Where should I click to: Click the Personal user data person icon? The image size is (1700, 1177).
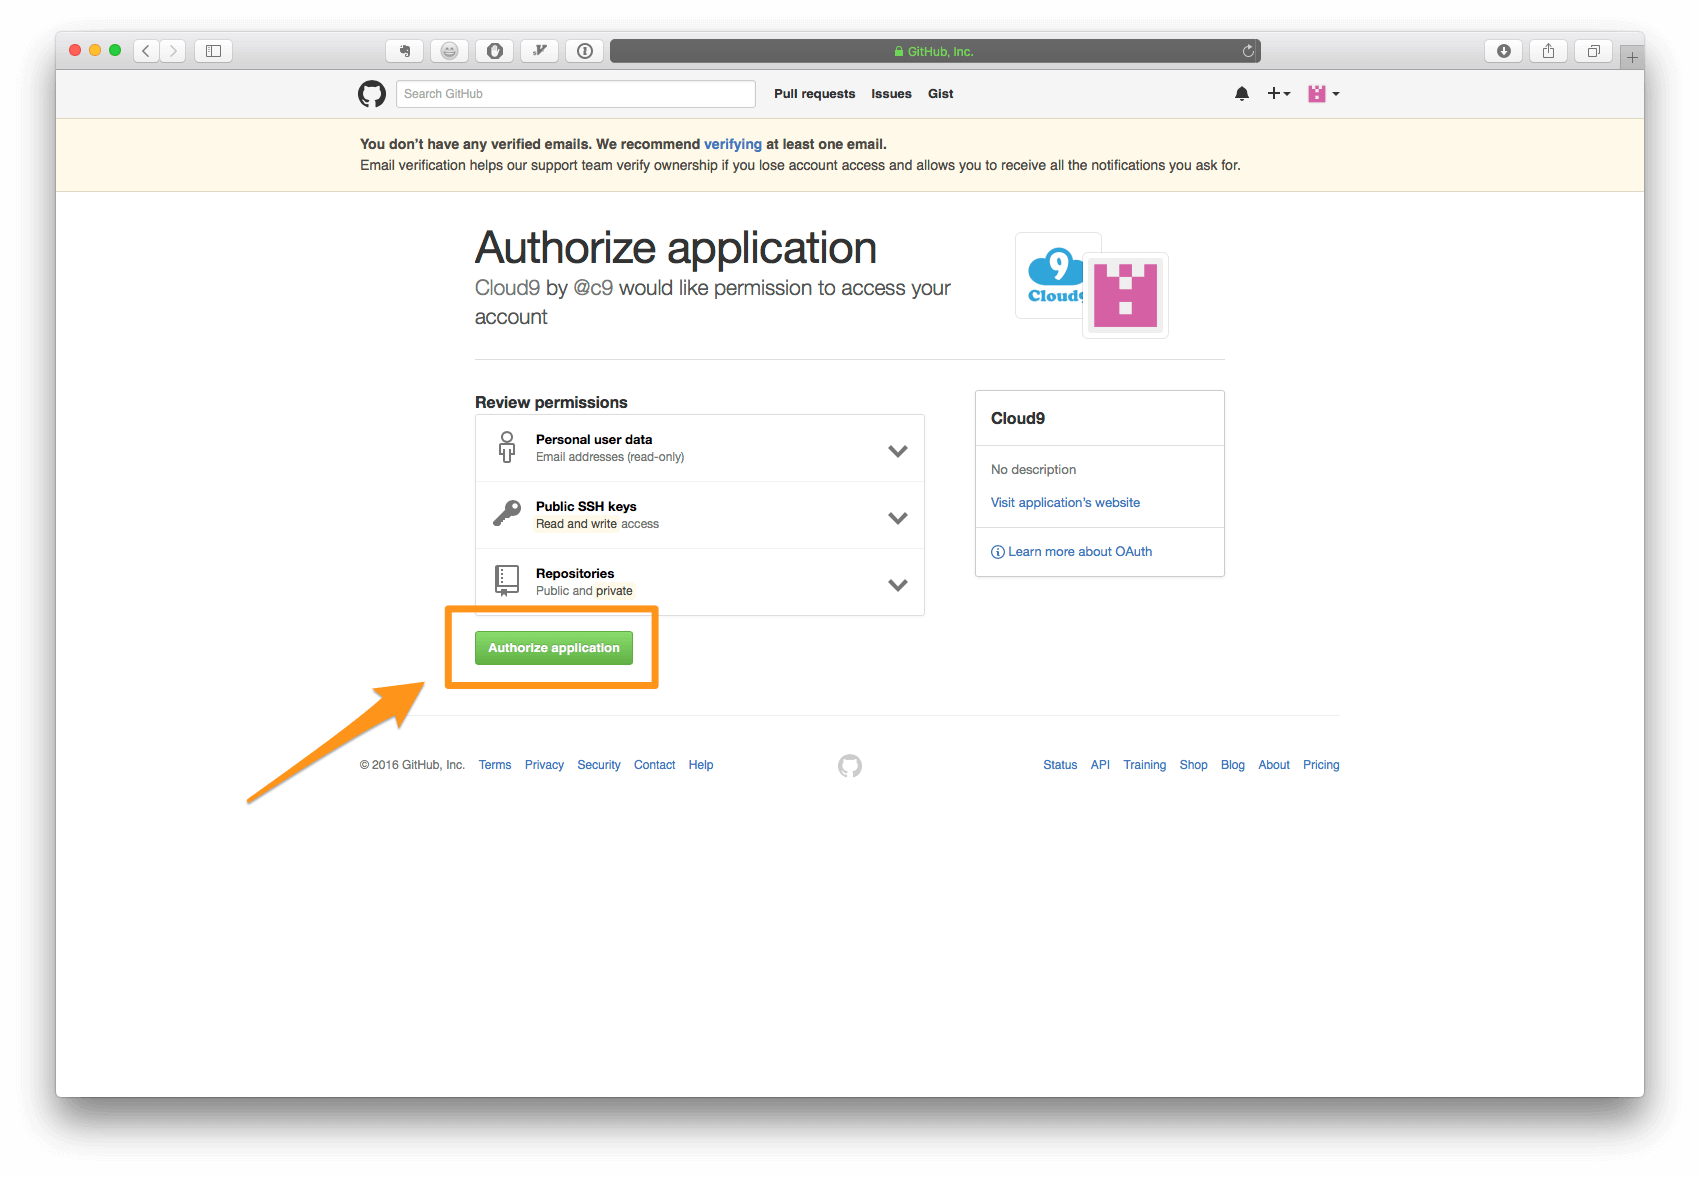tap(507, 447)
